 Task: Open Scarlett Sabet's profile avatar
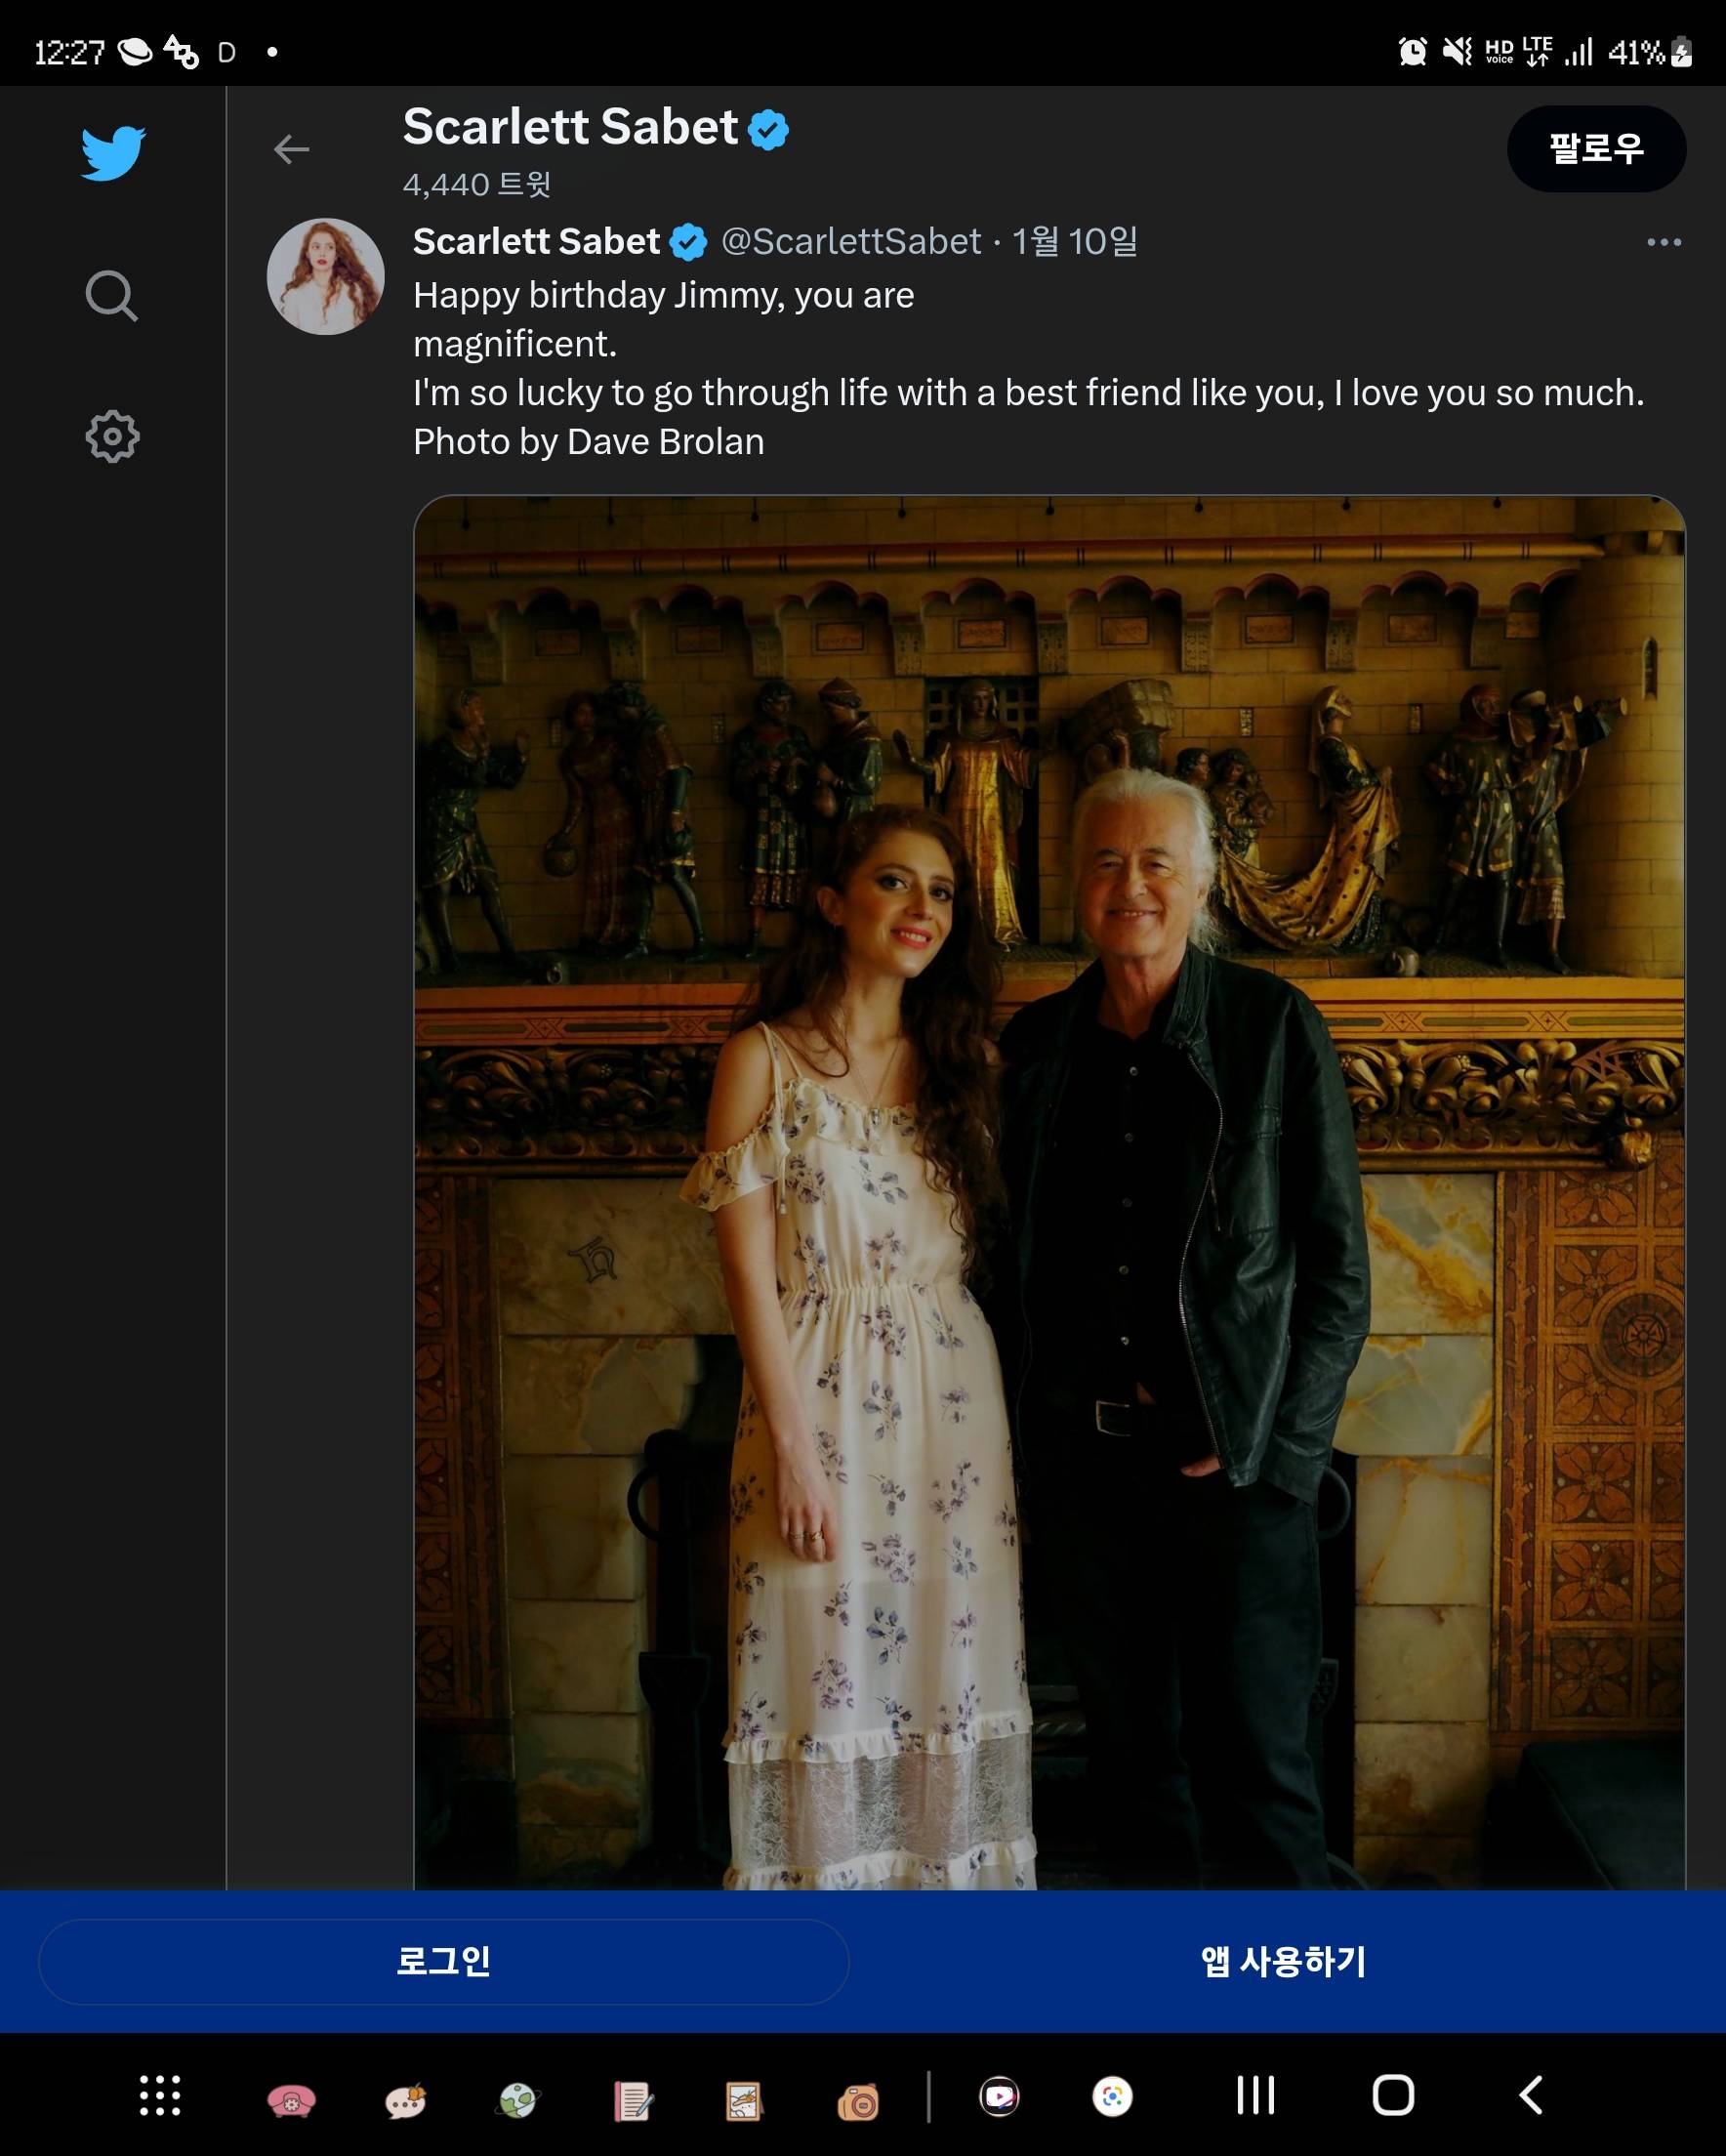[325, 276]
